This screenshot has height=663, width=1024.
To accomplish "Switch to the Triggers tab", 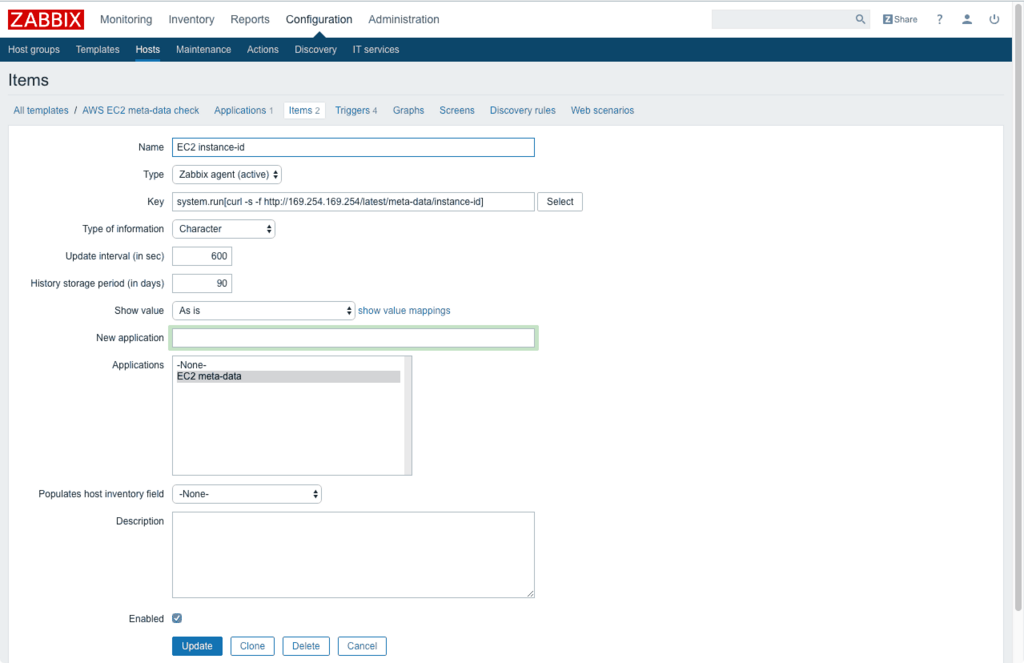I will click(356, 110).
